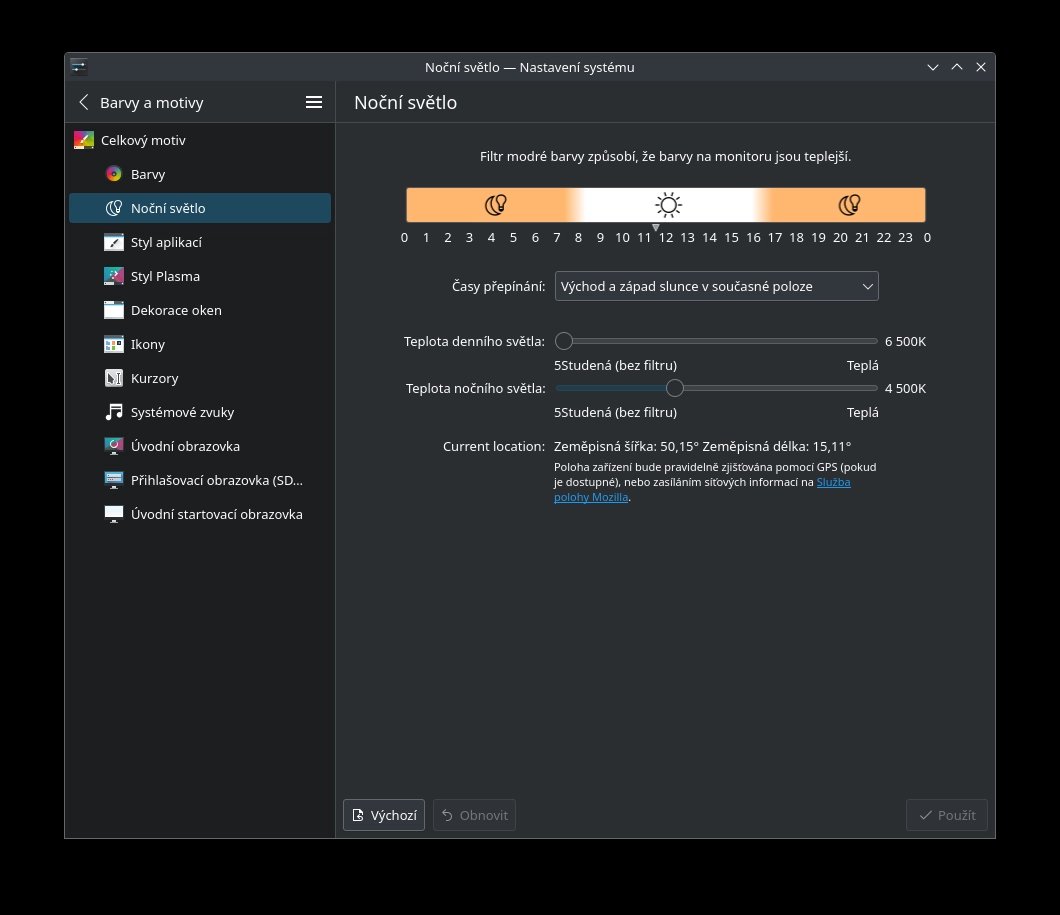This screenshot has height=915, width=1060.
Task: Open the Časy přepínání dropdown
Action: click(716, 286)
